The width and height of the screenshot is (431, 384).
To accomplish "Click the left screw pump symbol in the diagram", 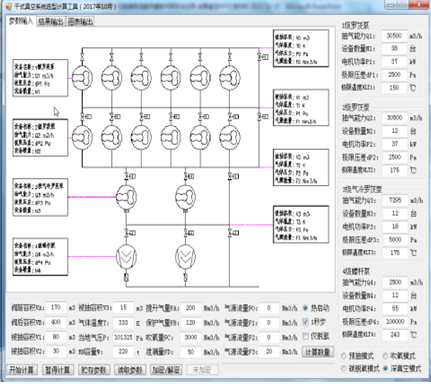I will pos(126,257).
